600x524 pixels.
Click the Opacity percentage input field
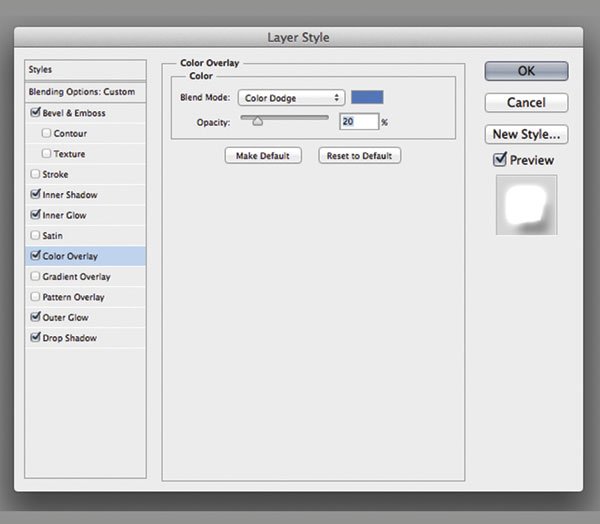(358, 122)
